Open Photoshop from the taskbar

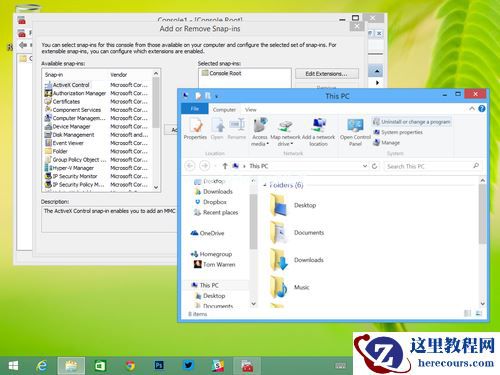[159, 366]
